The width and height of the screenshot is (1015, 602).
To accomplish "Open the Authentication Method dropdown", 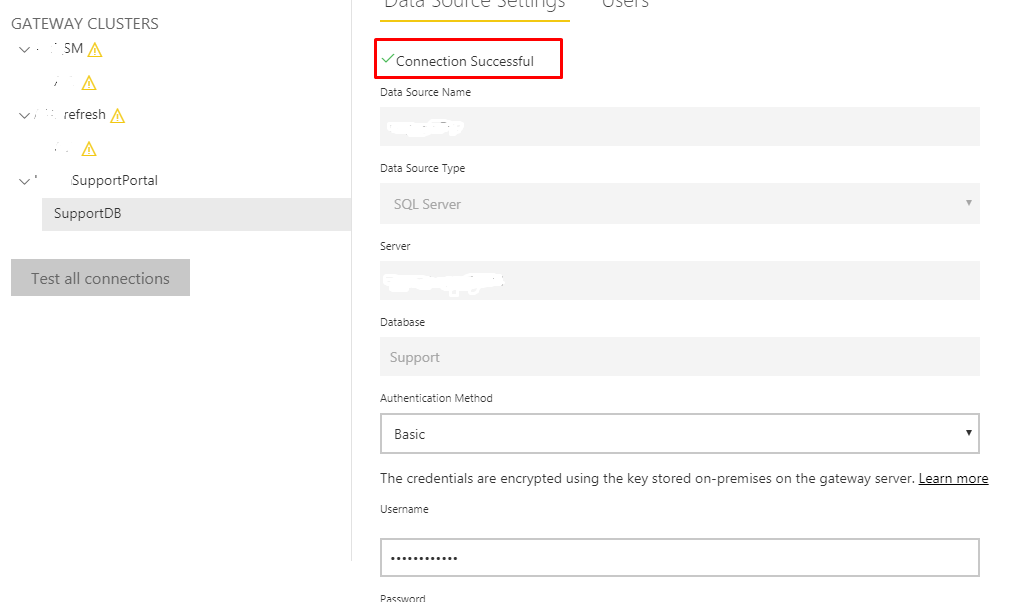I will pos(680,434).
